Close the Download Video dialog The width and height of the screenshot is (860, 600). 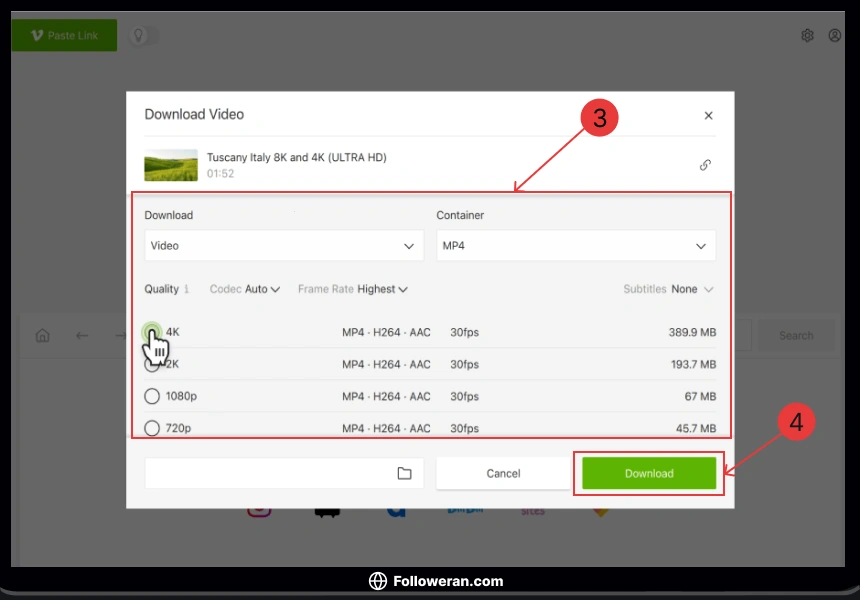pos(708,116)
